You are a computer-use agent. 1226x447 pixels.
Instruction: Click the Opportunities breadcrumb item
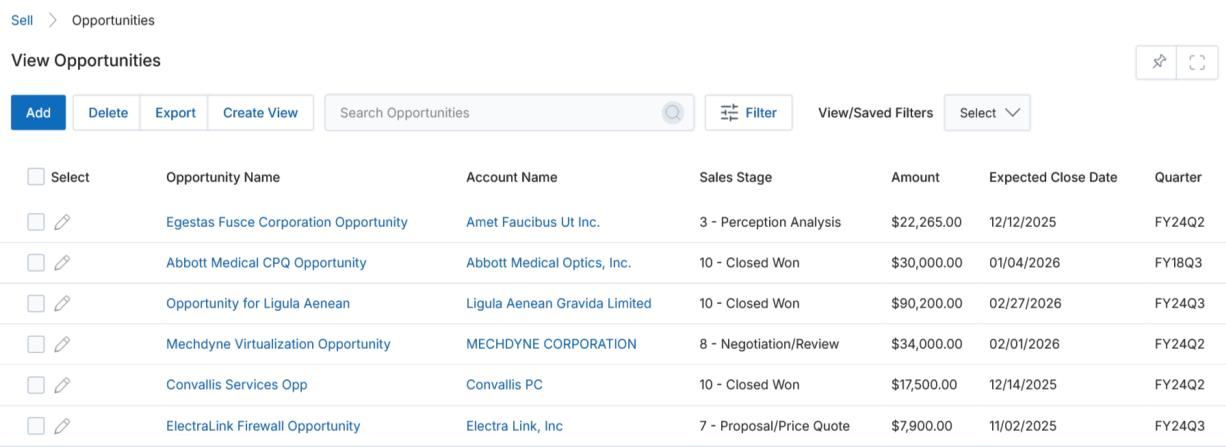click(113, 20)
